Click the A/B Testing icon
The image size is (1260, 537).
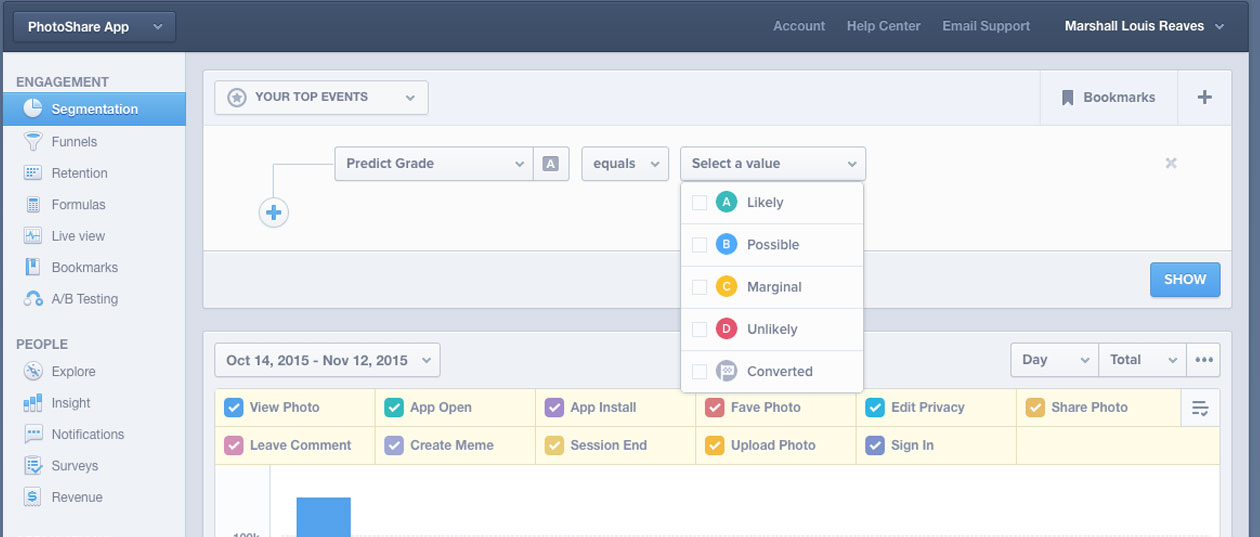tap(33, 299)
